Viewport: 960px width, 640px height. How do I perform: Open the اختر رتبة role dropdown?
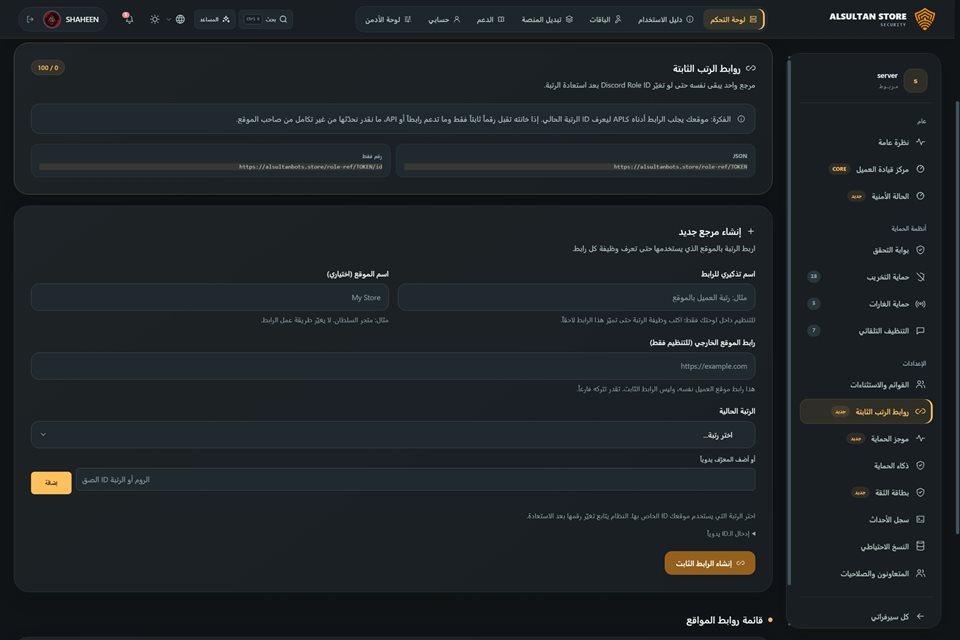[x=393, y=435]
